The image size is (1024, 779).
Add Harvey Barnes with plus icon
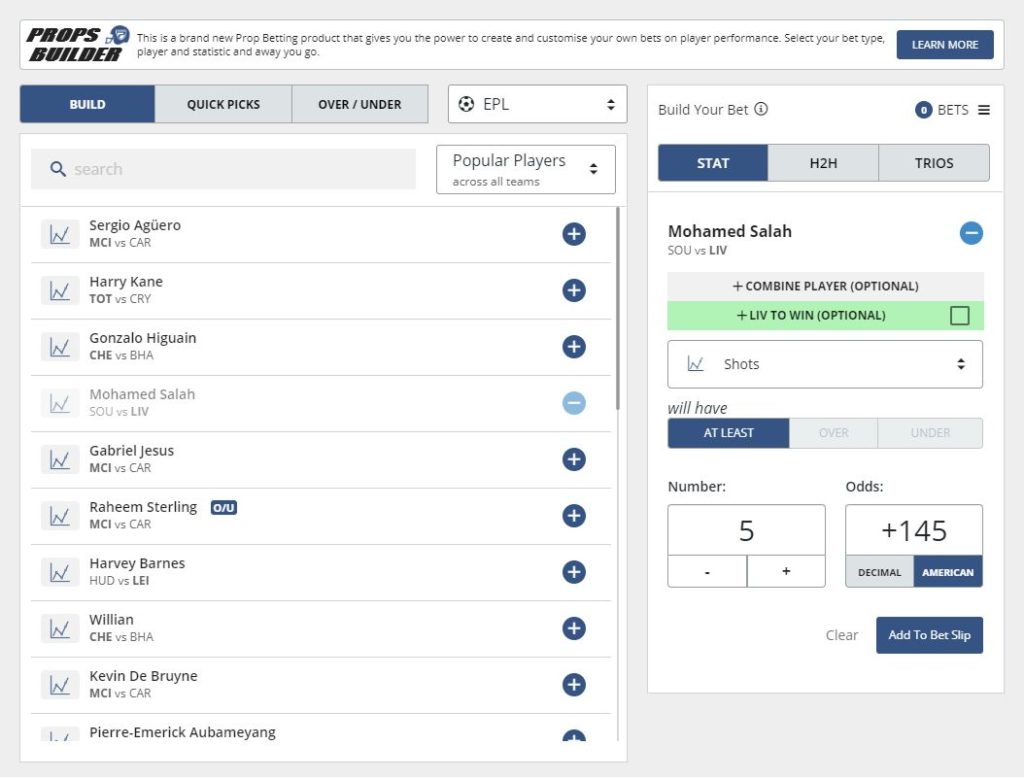[573, 571]
